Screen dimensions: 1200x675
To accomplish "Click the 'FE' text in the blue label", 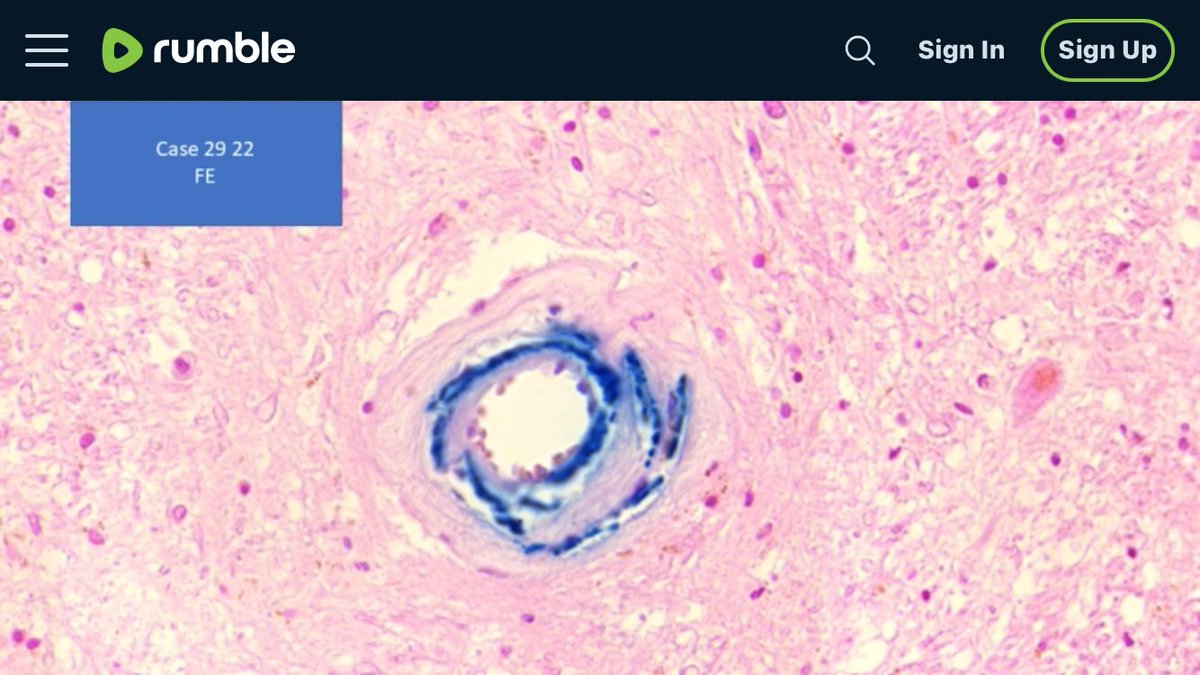I will [205, 177].
